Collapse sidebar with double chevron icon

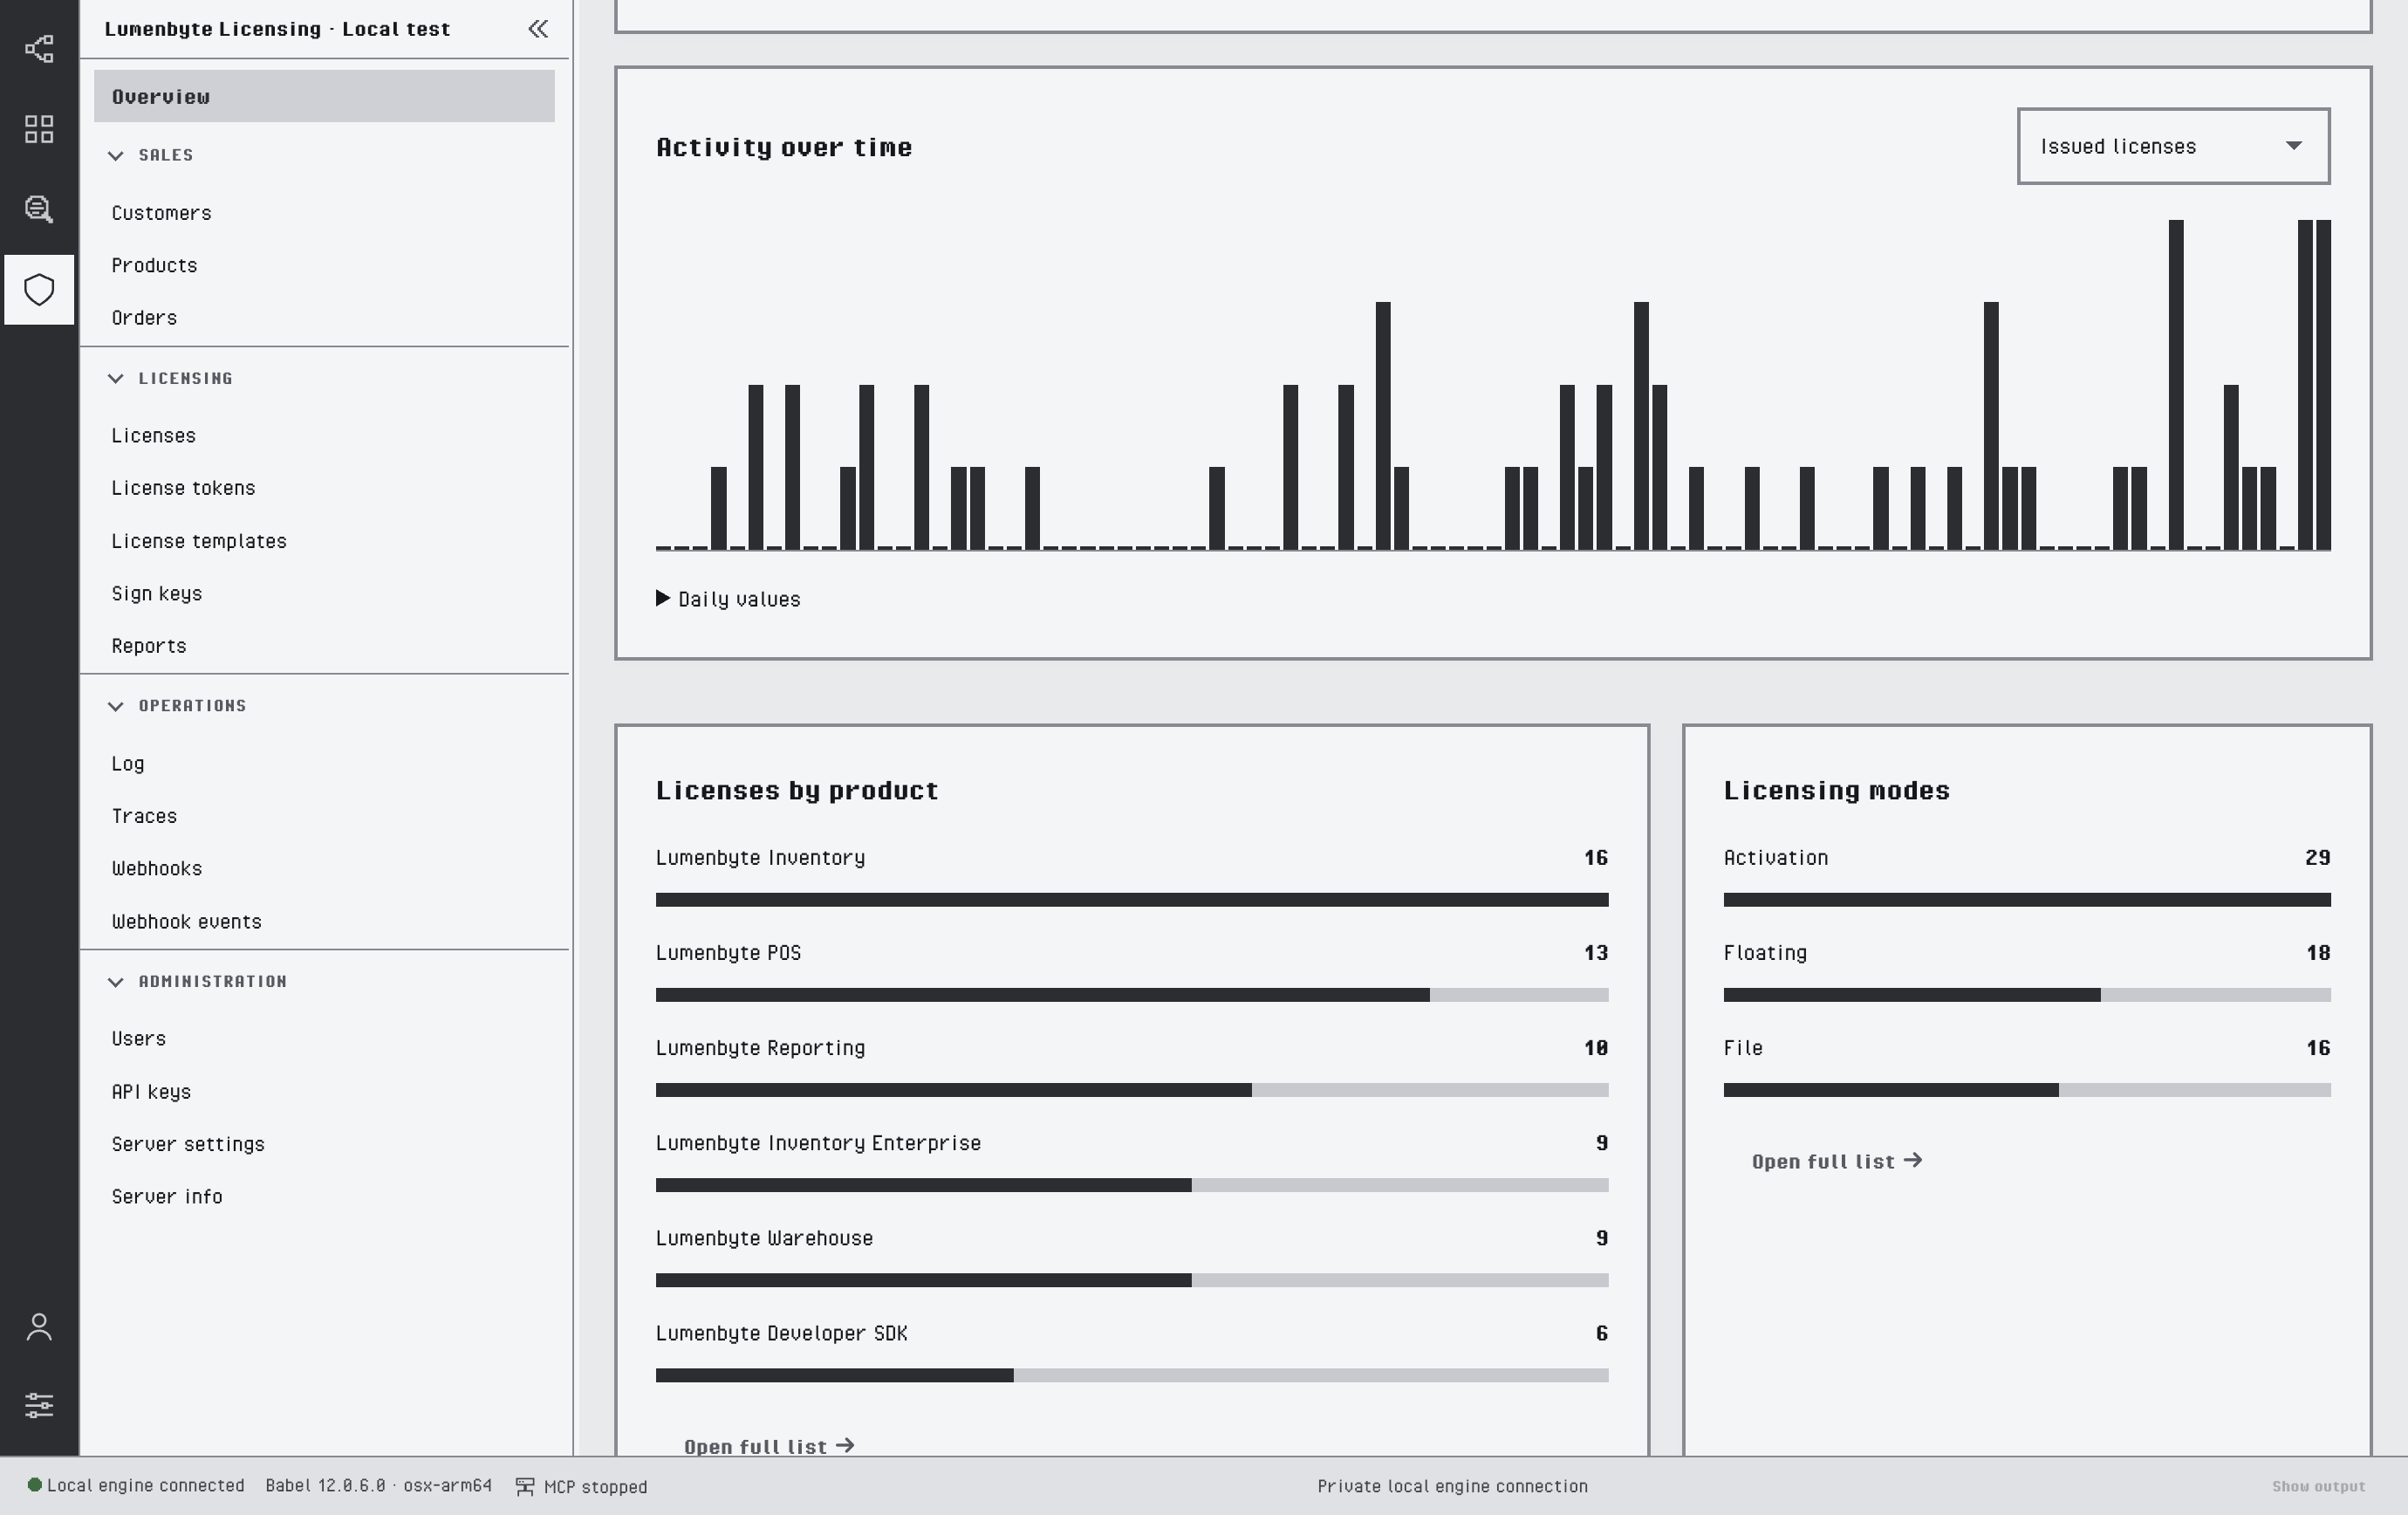538,29
